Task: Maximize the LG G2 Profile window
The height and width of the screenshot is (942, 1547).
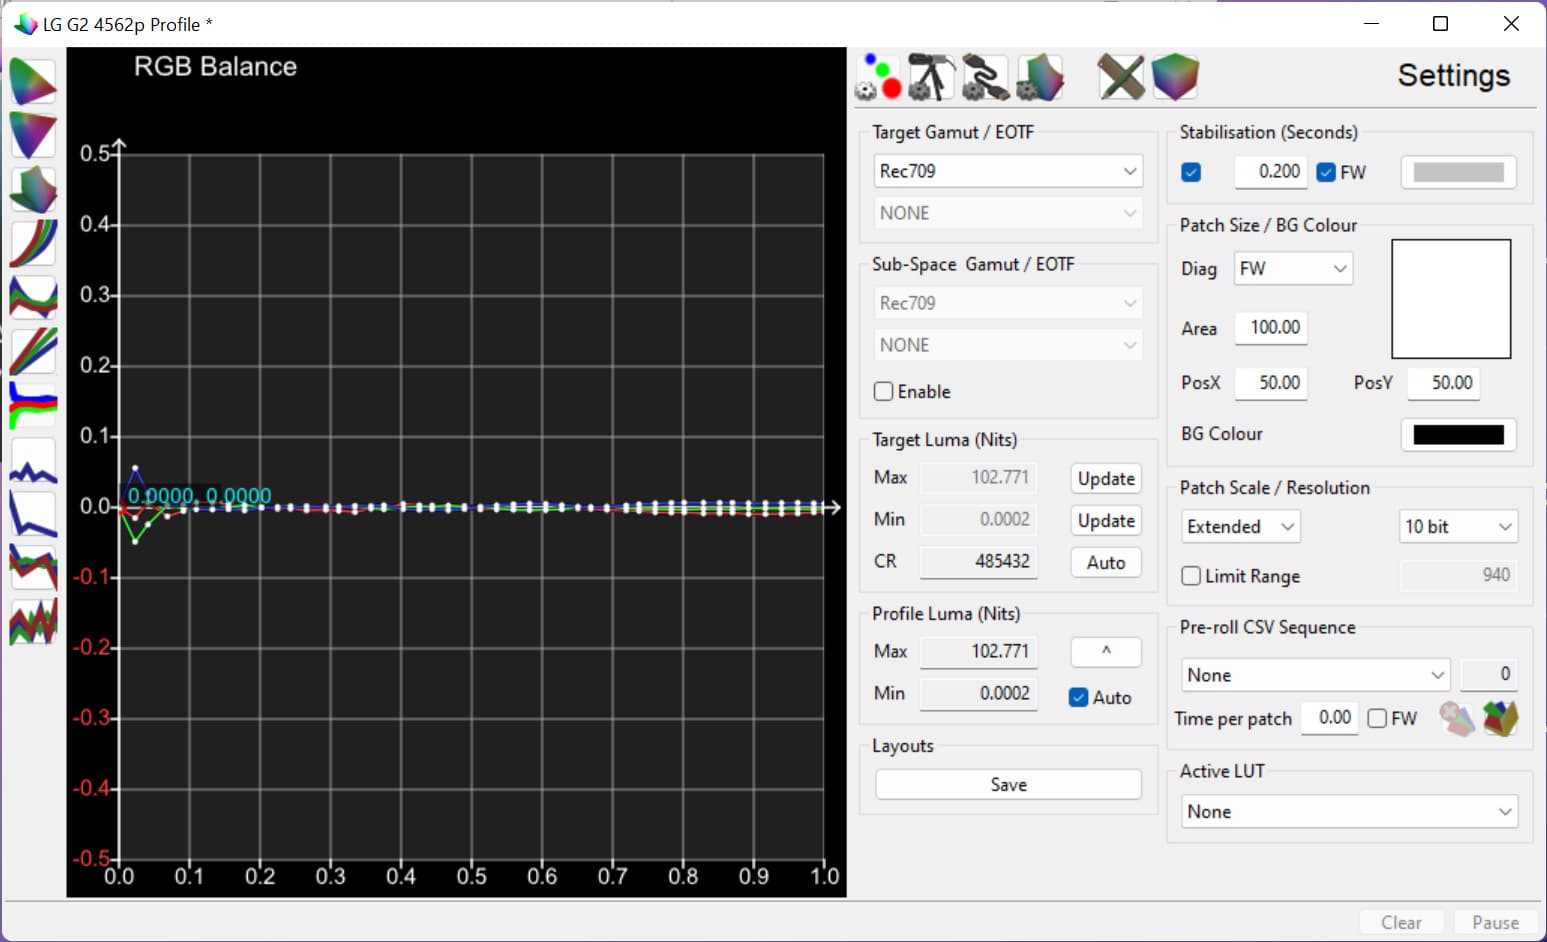Action: [1440, 23]
